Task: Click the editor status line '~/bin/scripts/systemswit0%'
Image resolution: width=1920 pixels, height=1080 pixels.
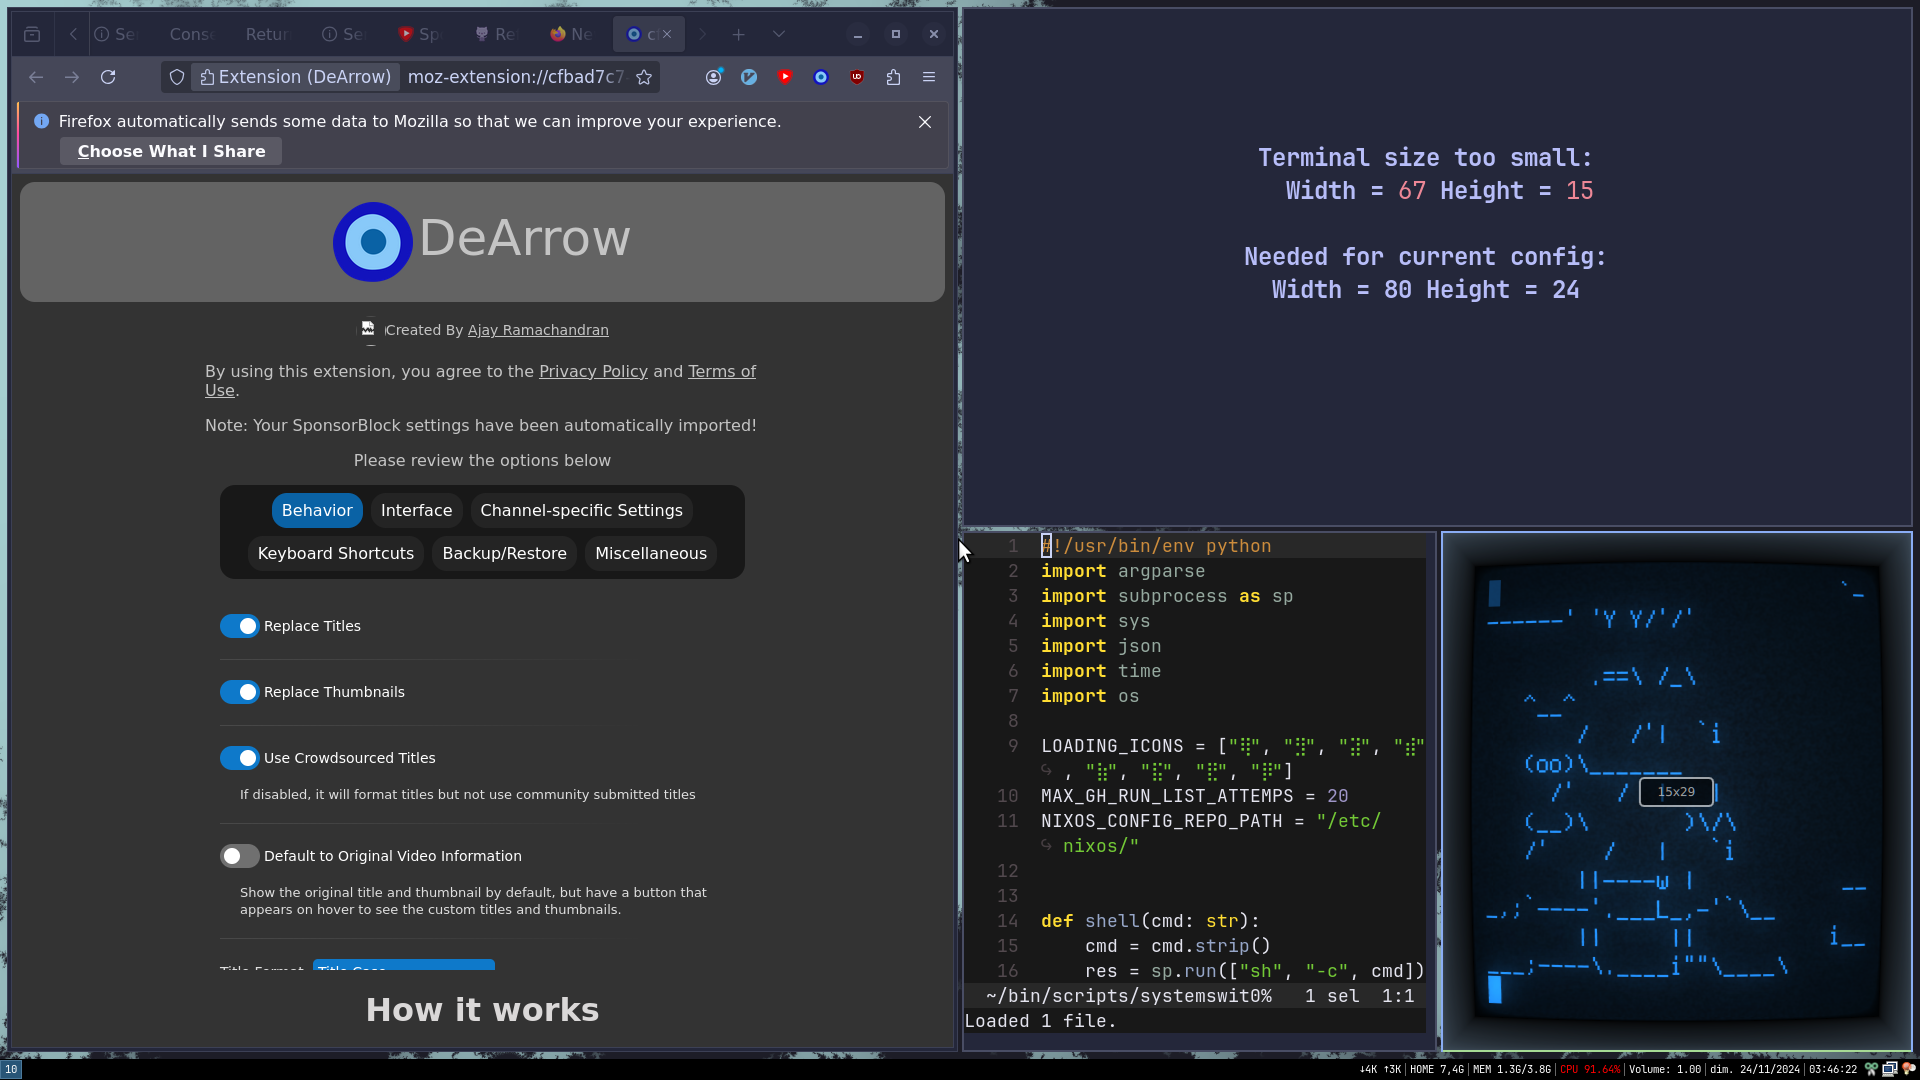Action: [1129, 996]
